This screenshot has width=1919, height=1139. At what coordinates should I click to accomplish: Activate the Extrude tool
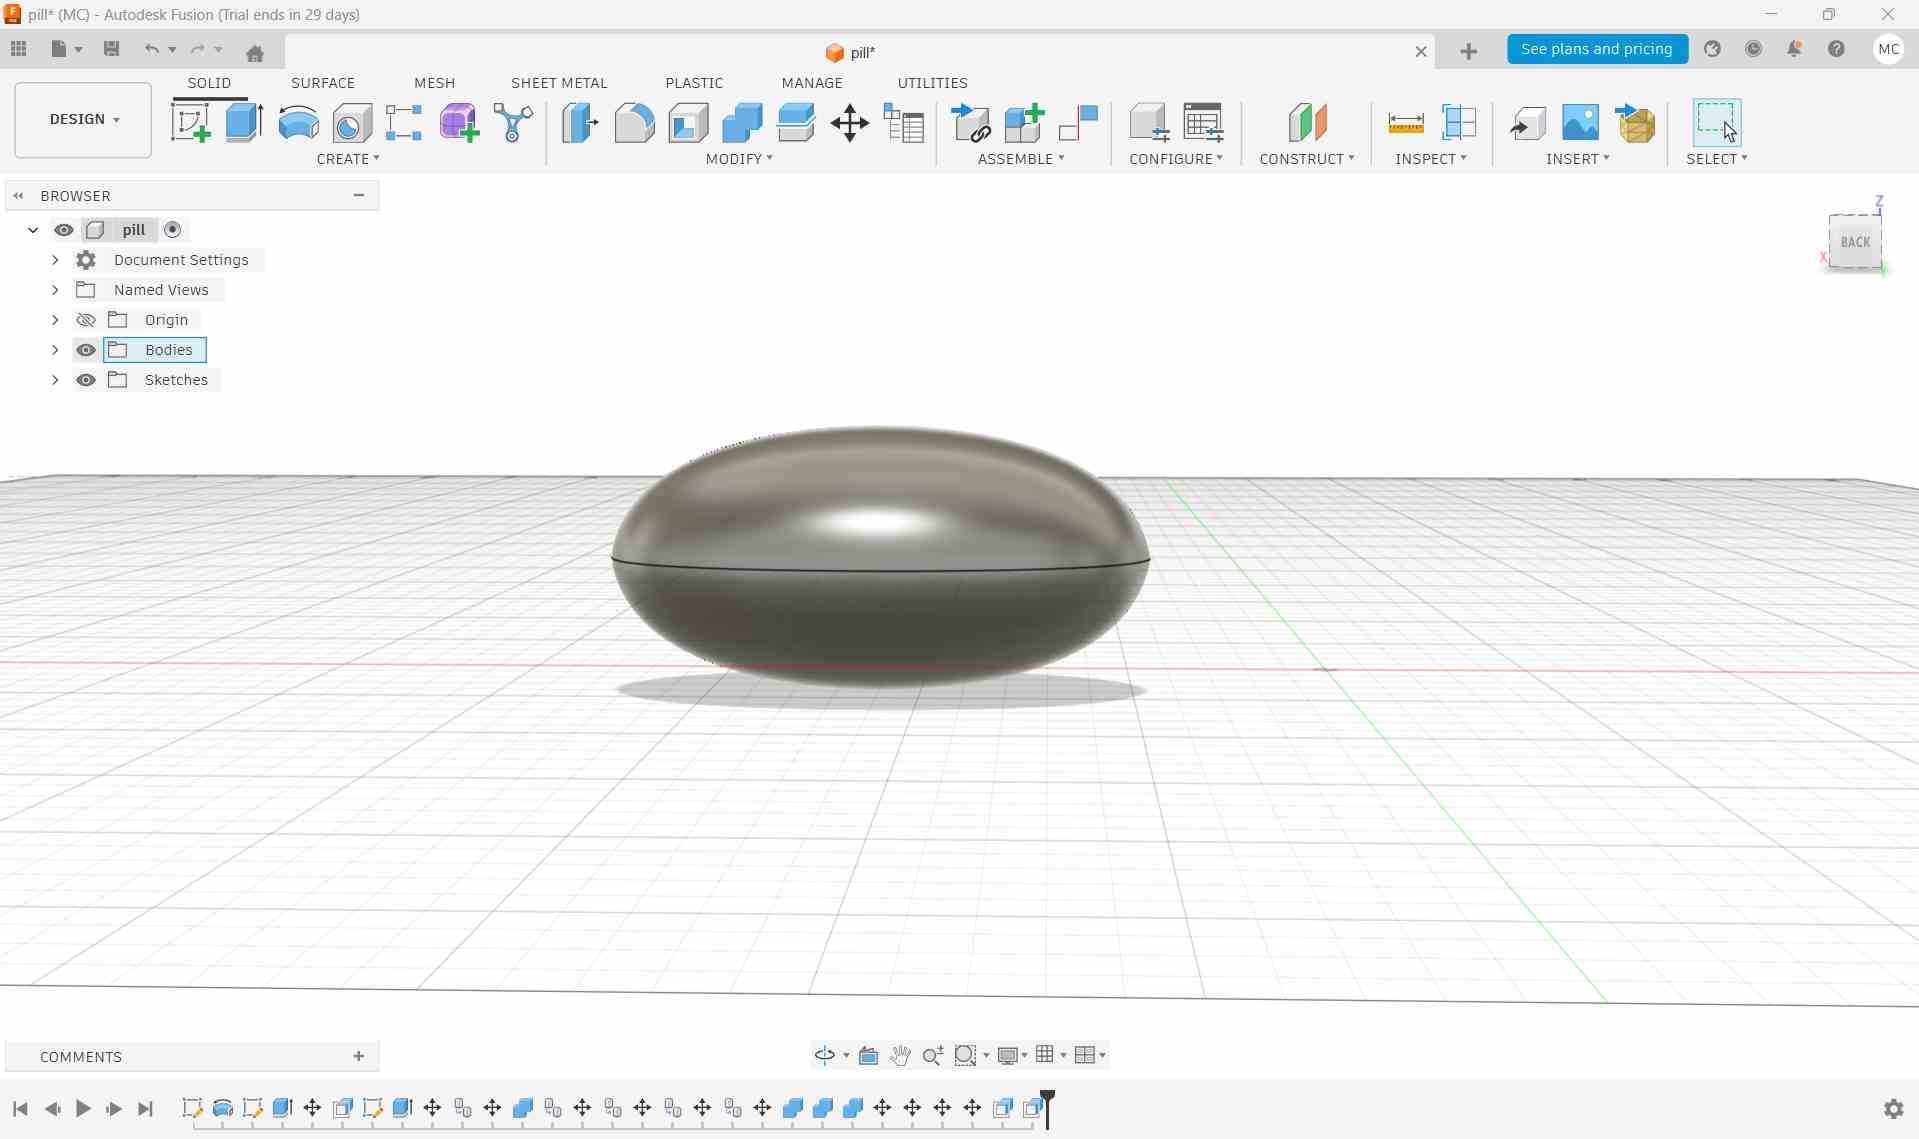(x=243, y=121)
